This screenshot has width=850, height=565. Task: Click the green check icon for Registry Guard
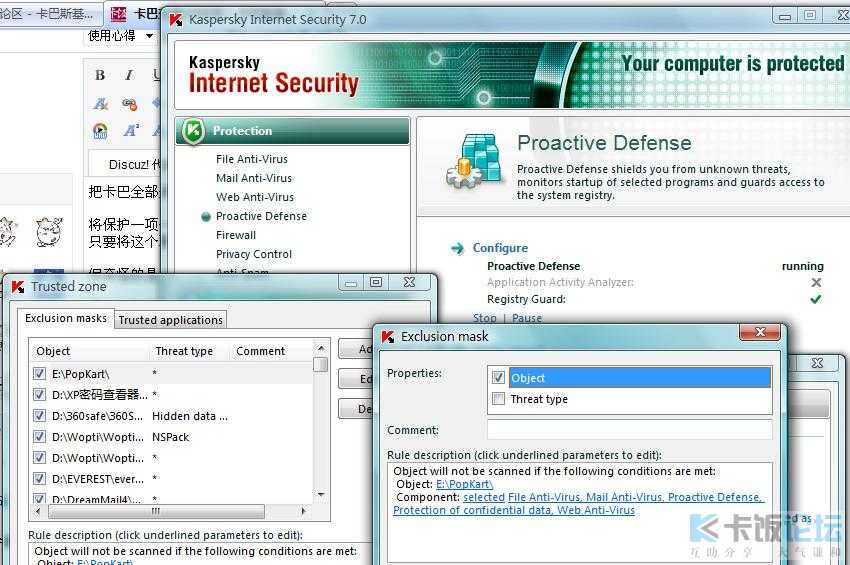pyautogui.click(x=815, y=299)
